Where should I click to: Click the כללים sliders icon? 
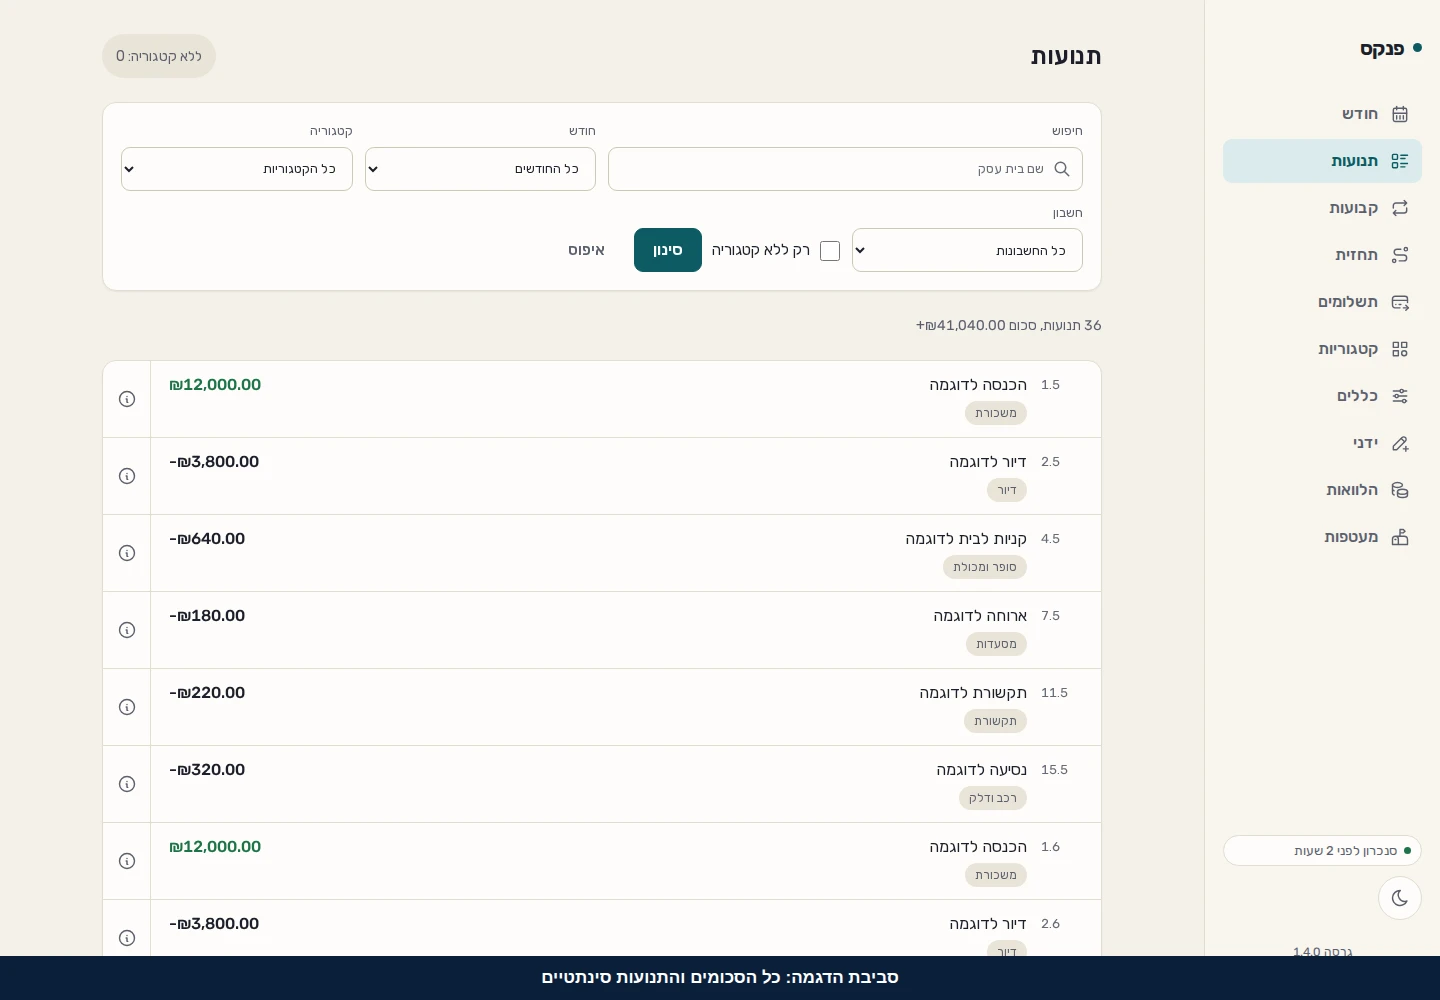pos(1400,396)
